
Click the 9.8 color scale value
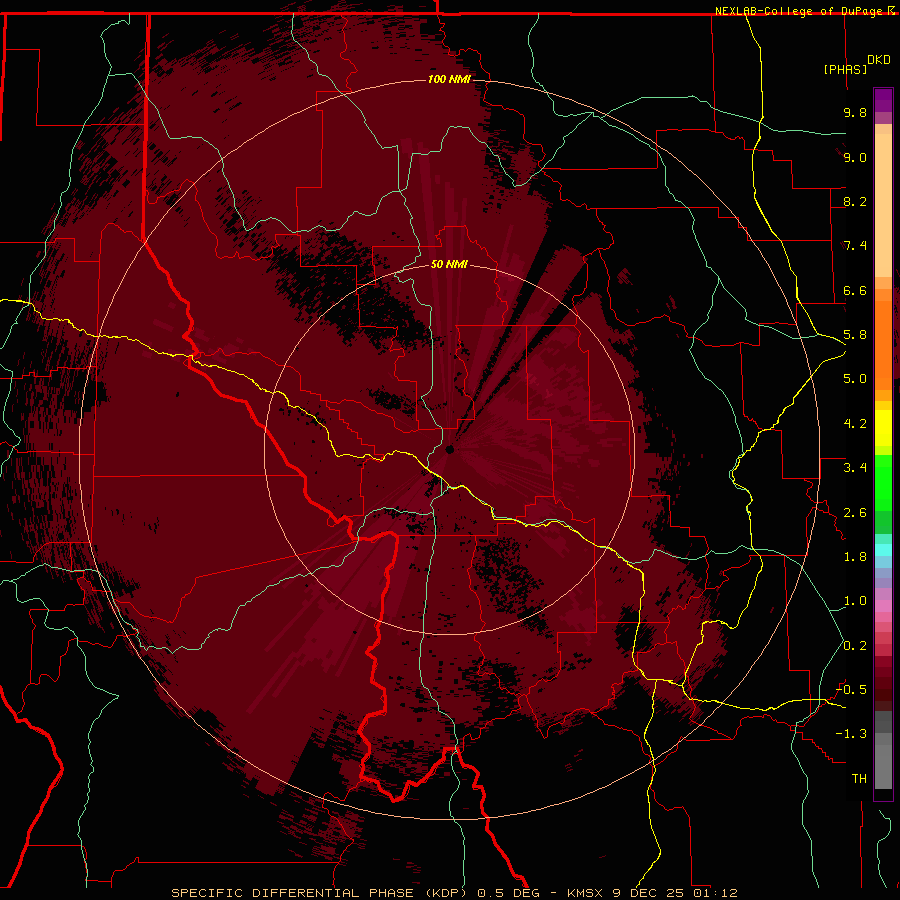pyautogui.click(x=855, y=112)
